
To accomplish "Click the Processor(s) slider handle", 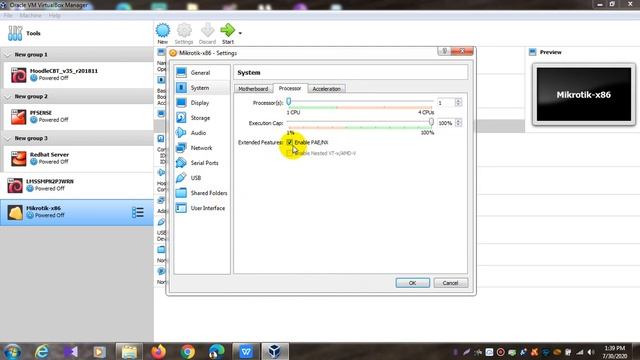I will (x=289, y=101).
